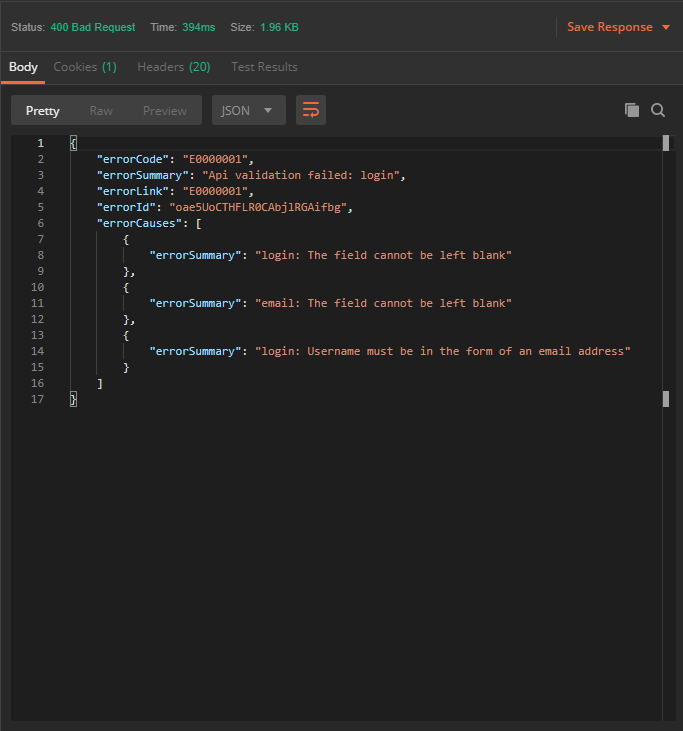Open the dropdown arrow beside Save Response
Screen dimensions: 683x731
pos(666,27)
